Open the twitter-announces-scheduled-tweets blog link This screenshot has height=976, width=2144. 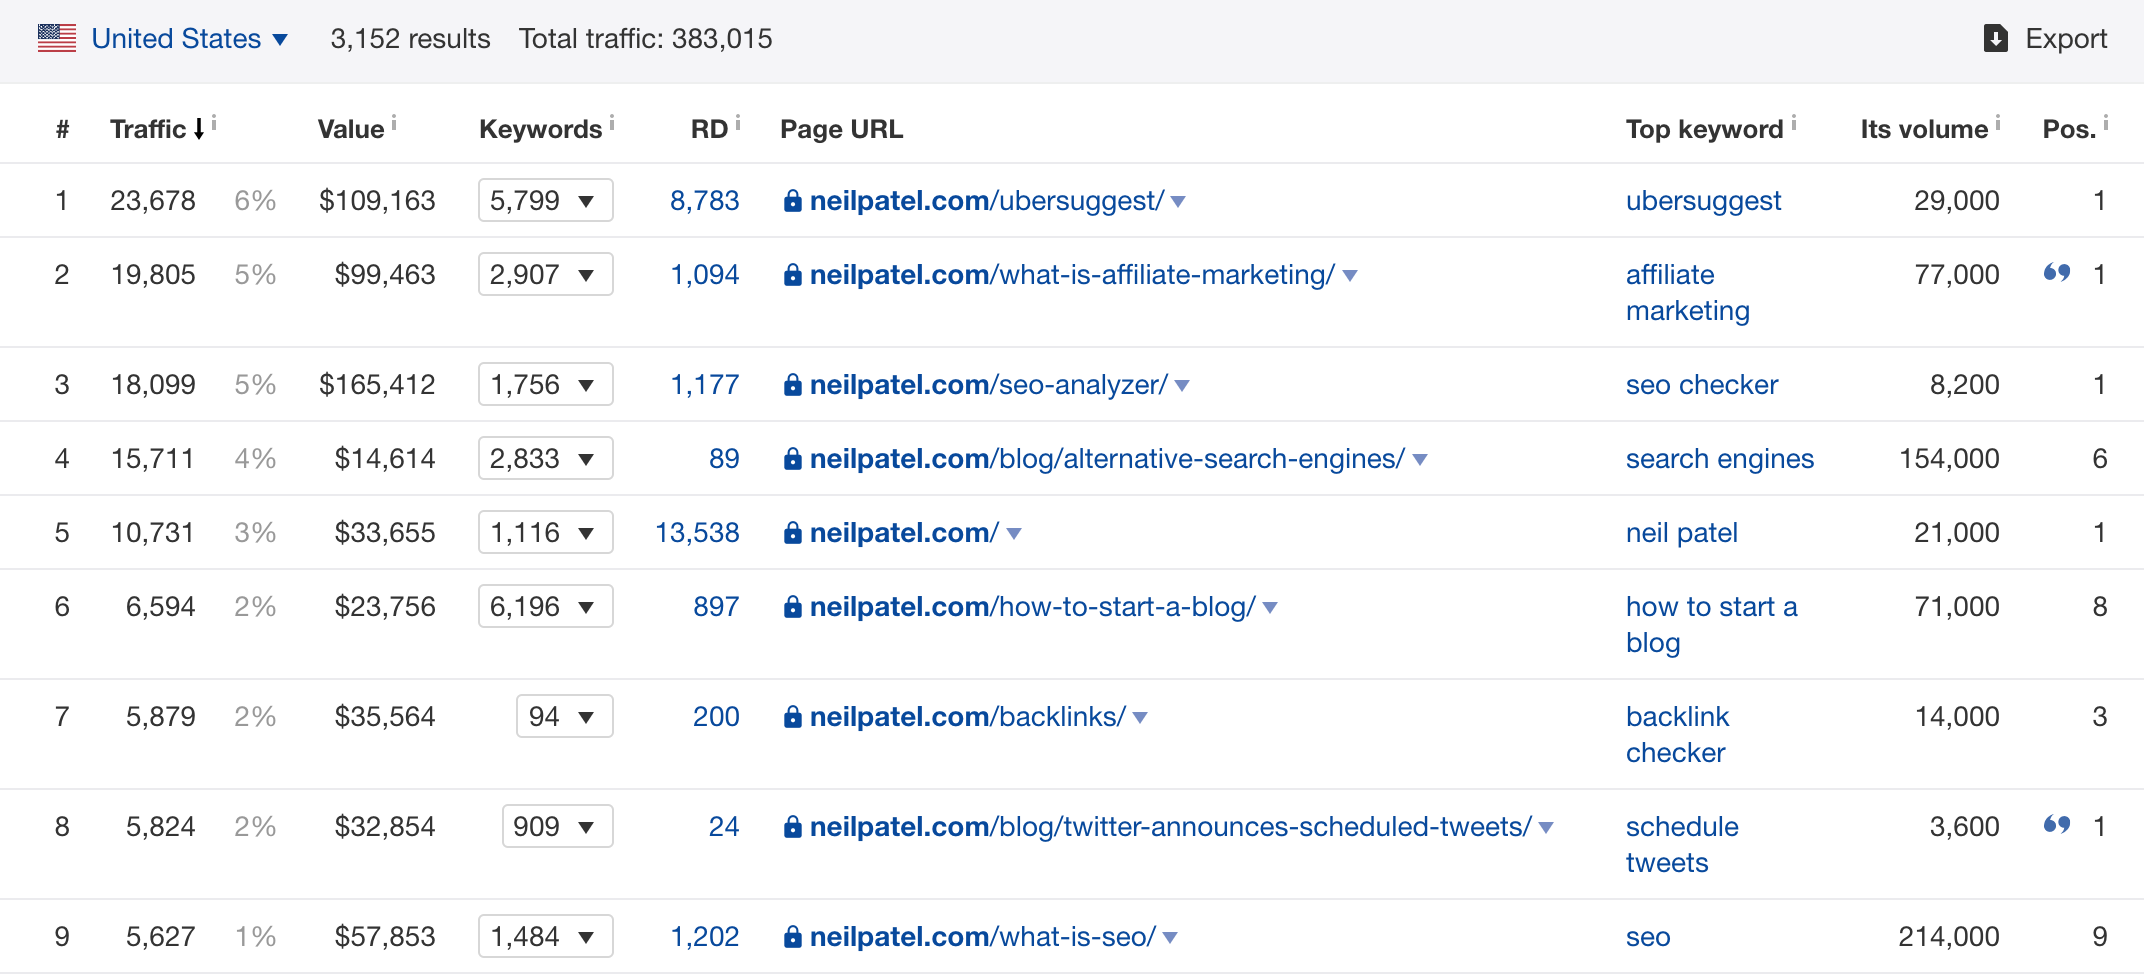coord(1171,827)
